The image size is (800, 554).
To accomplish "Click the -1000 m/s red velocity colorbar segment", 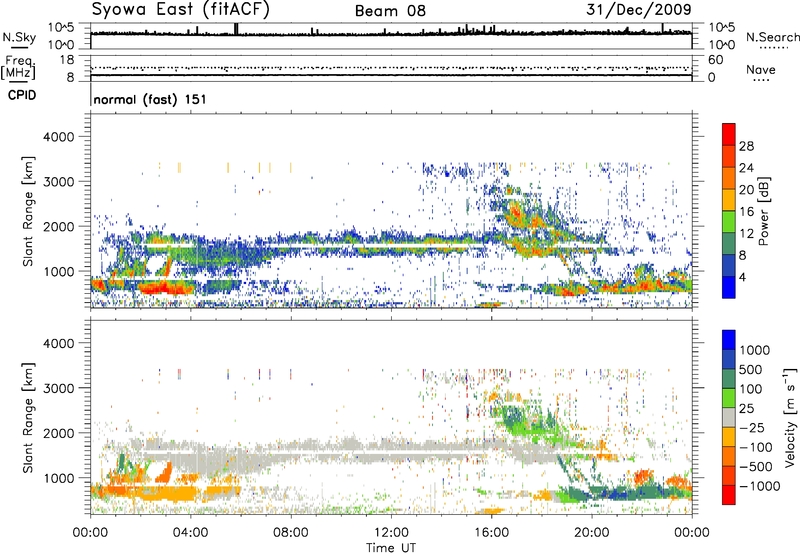I will coord(729,495).
